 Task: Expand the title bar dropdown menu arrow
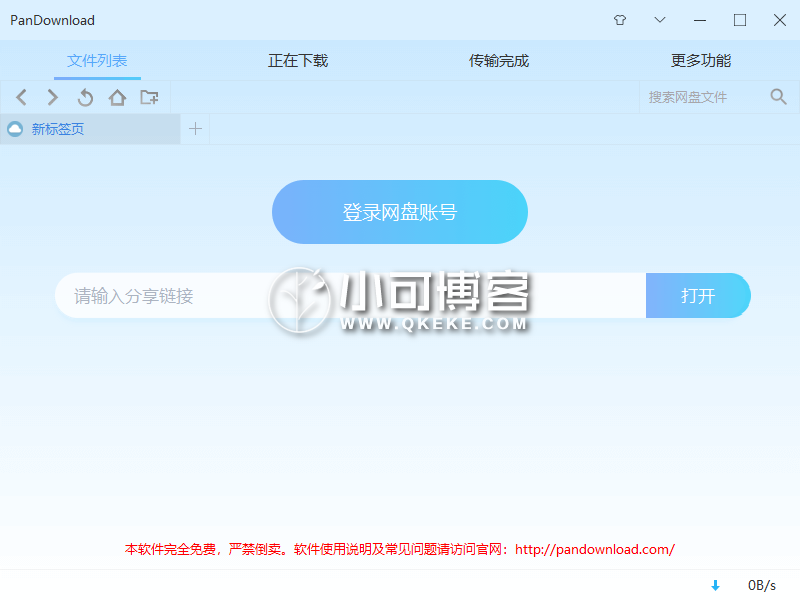660,20
